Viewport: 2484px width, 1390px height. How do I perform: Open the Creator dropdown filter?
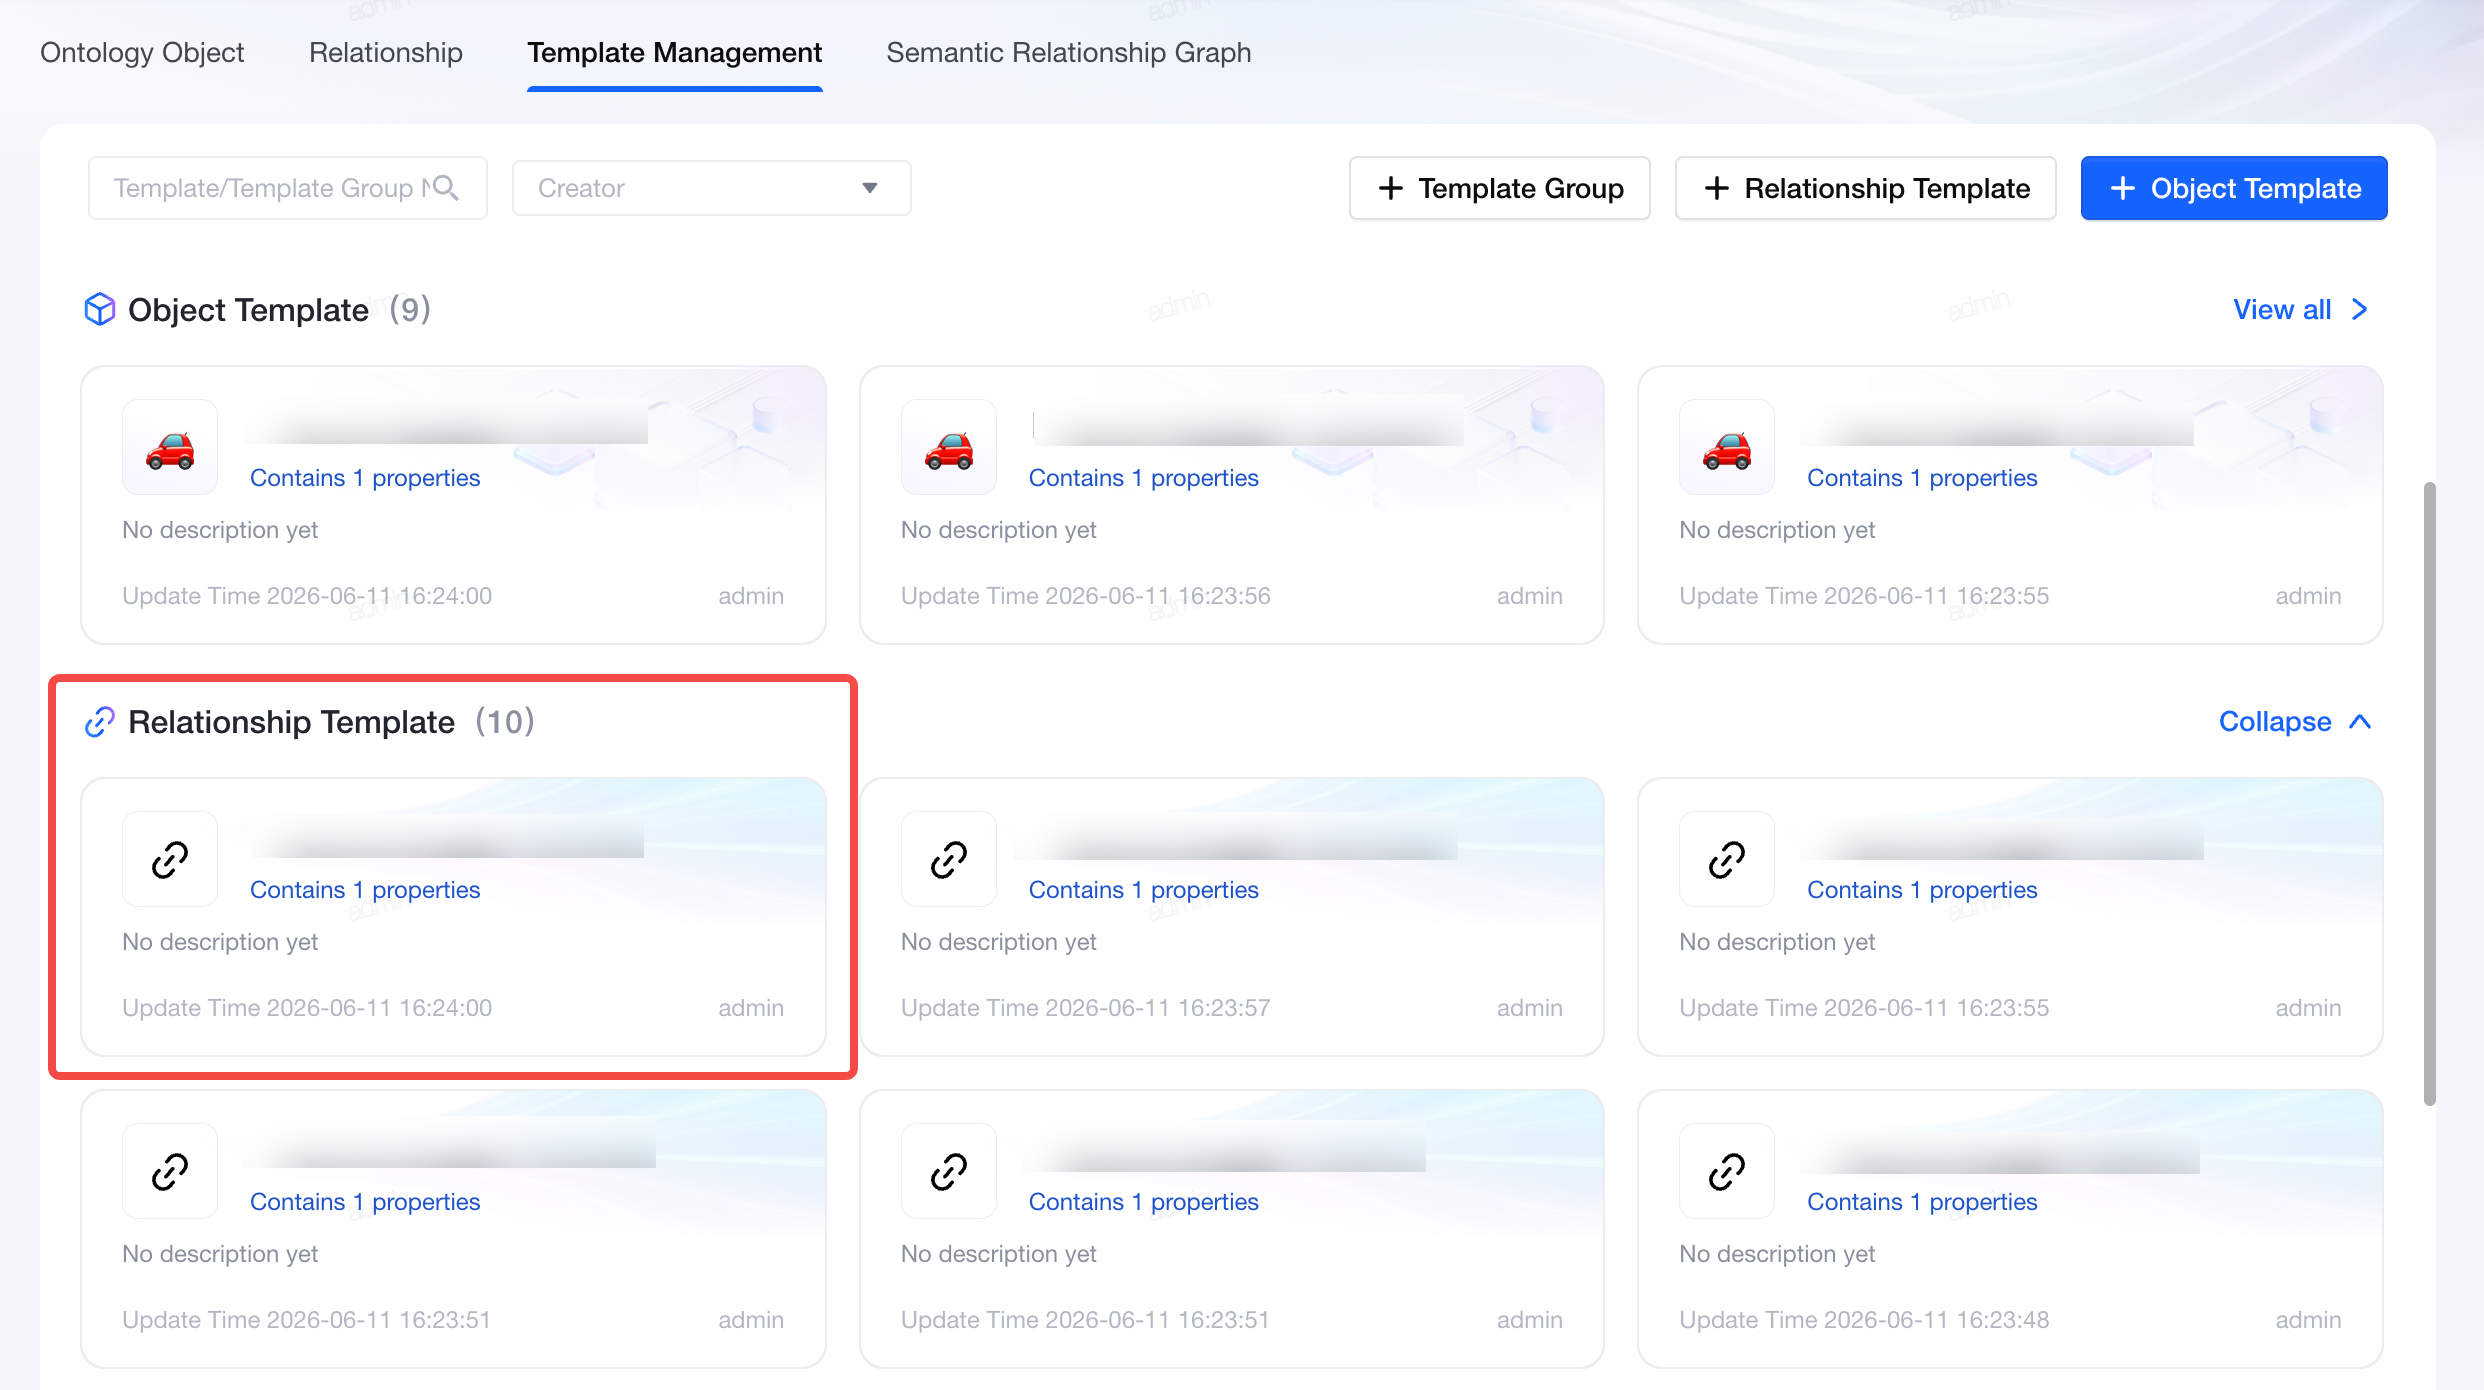coord(712,188)
